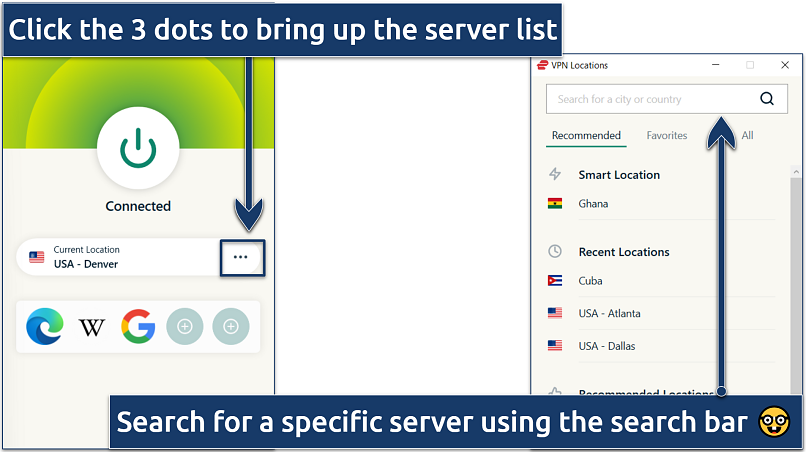Click the Ghana flag icon
The image size is (806, 452).
click(x=555, y=204)
